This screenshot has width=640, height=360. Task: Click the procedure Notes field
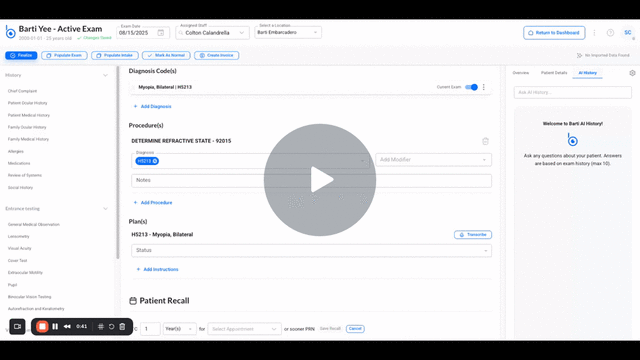(311, 180)
